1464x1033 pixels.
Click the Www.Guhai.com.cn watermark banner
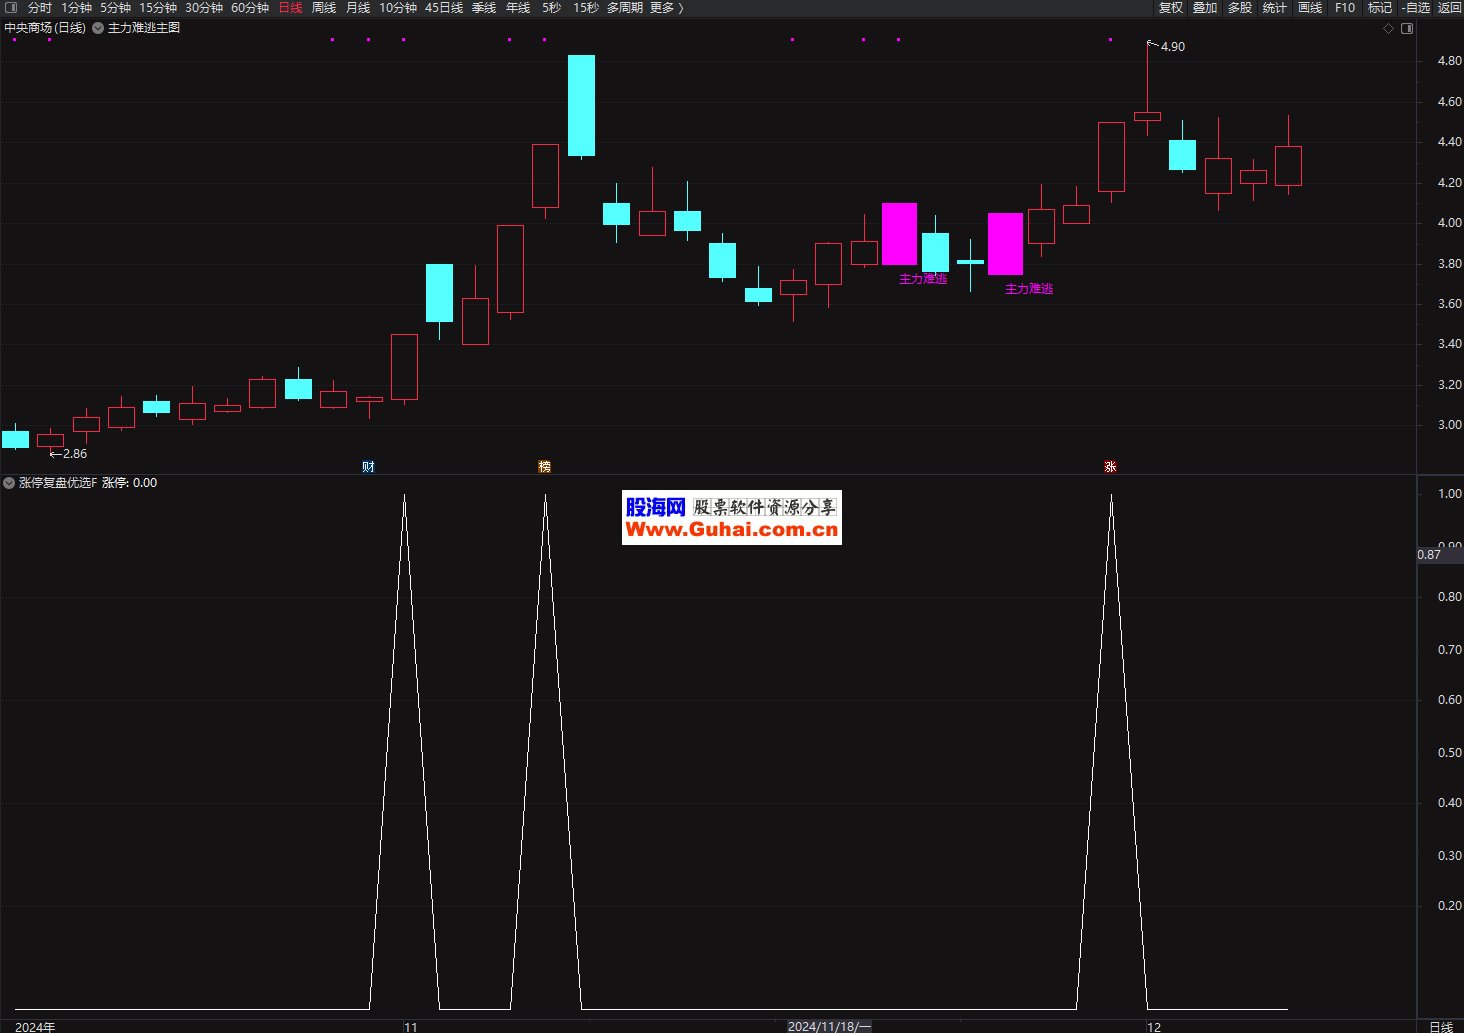(732, 518)
